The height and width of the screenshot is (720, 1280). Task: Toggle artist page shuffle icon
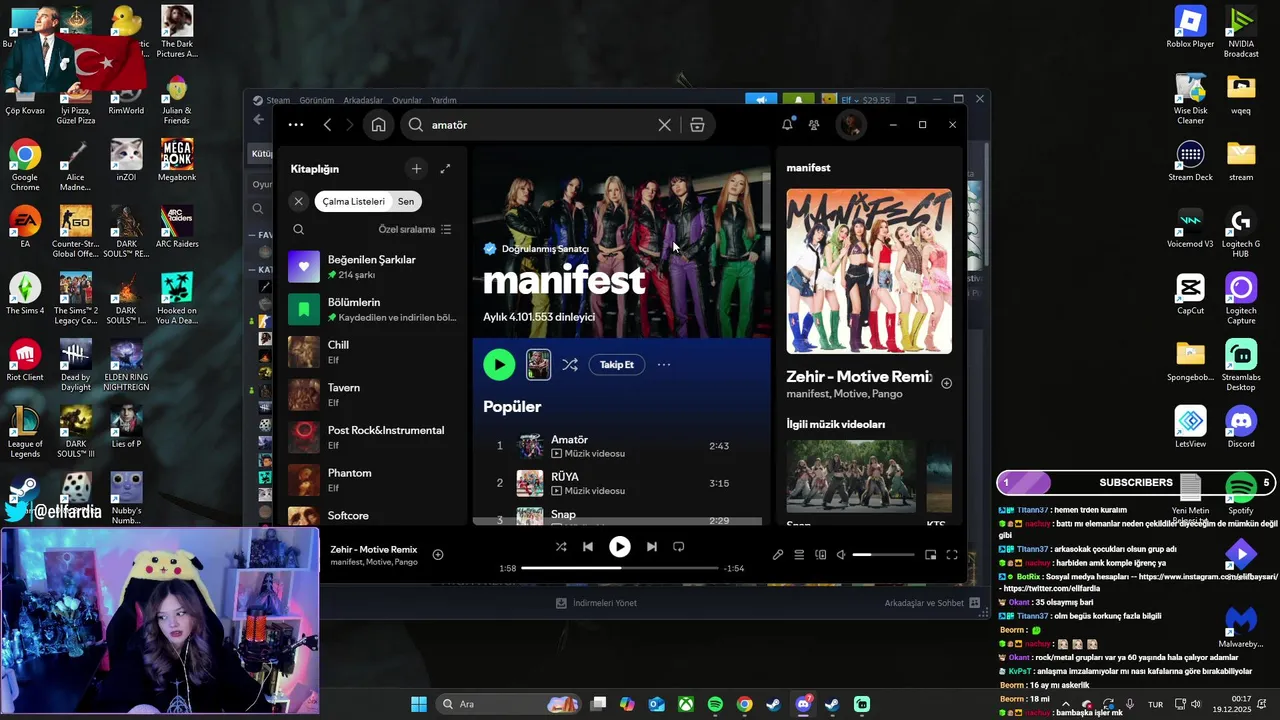570,365
